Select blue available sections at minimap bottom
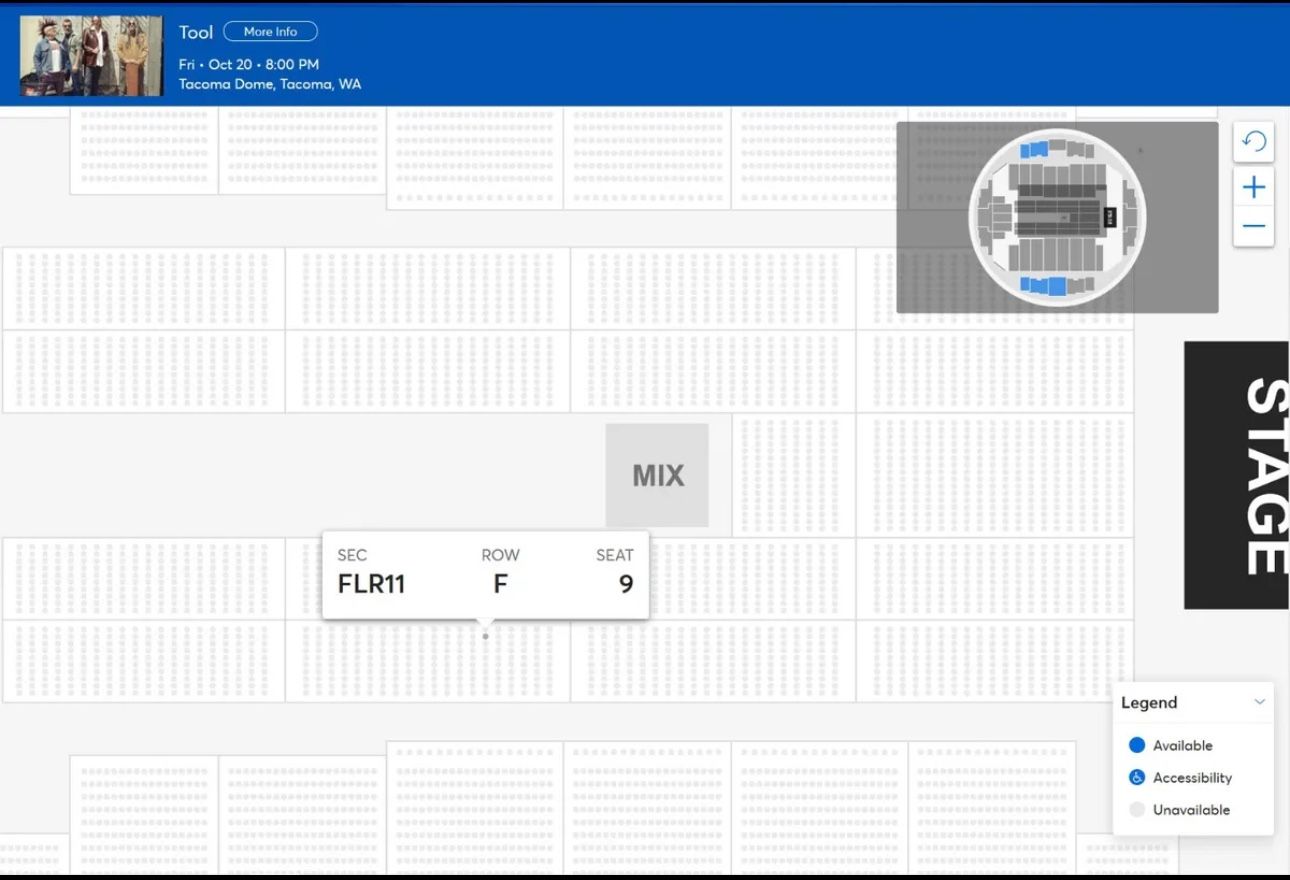The height and width of the screenshot is (880, 1290). pos(1044,286)
